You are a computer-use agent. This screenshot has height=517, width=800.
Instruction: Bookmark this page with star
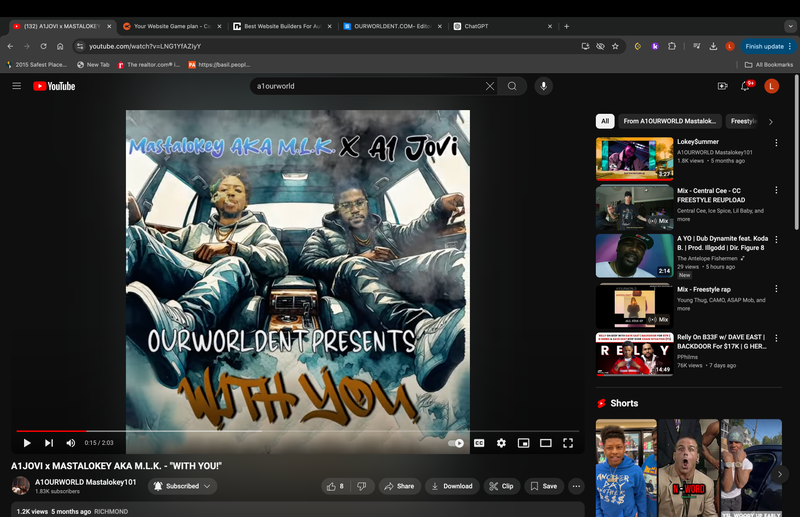pyautogui.click(x=615, y=46)
